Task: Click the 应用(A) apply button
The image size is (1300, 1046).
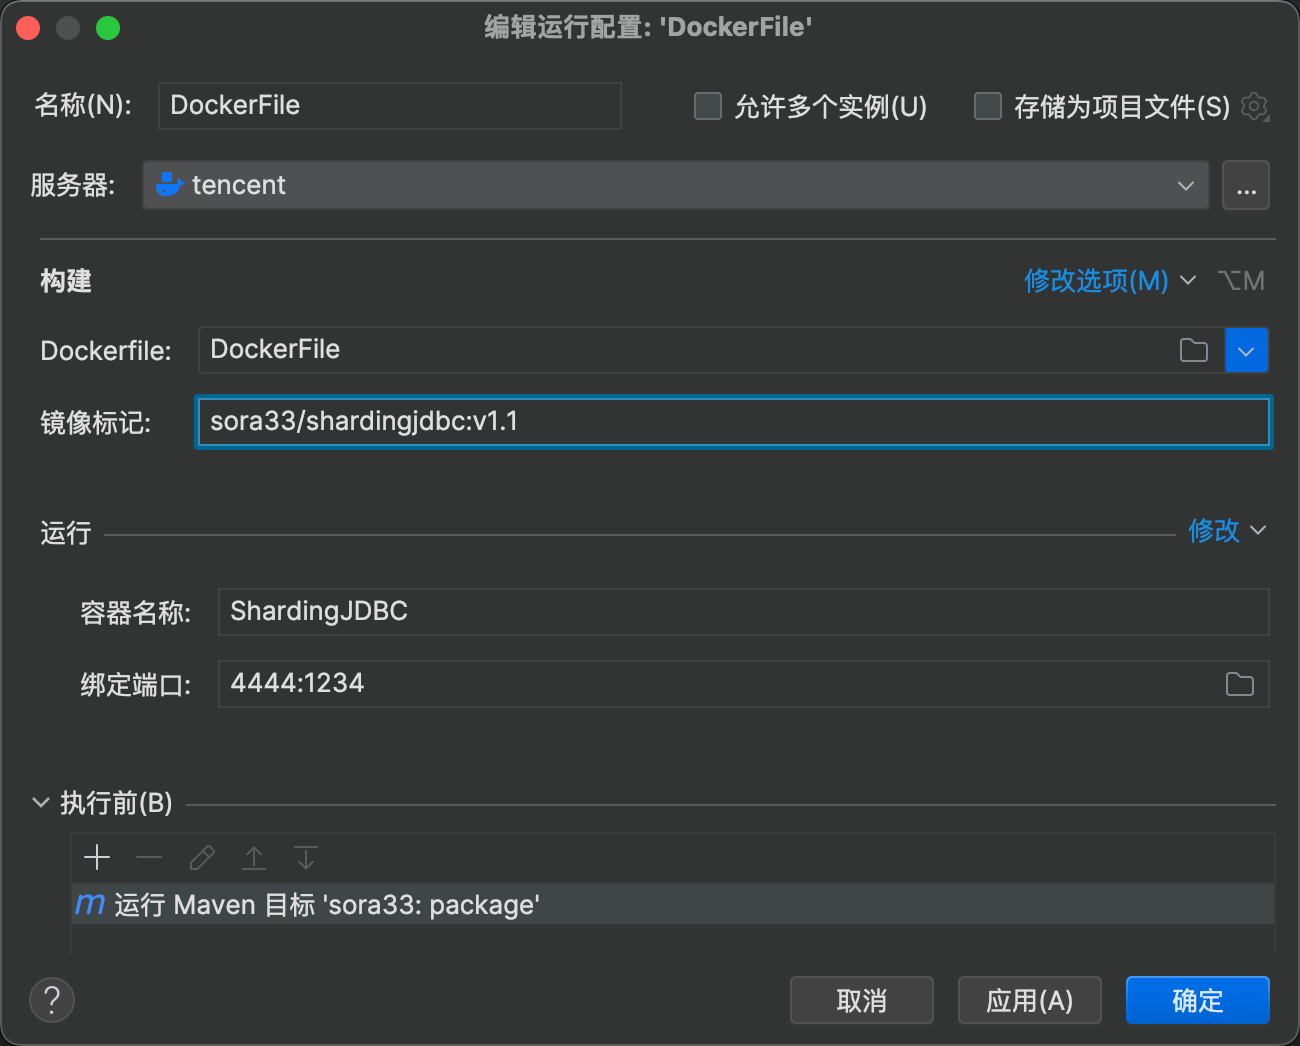Action: click(1029, 1000)
